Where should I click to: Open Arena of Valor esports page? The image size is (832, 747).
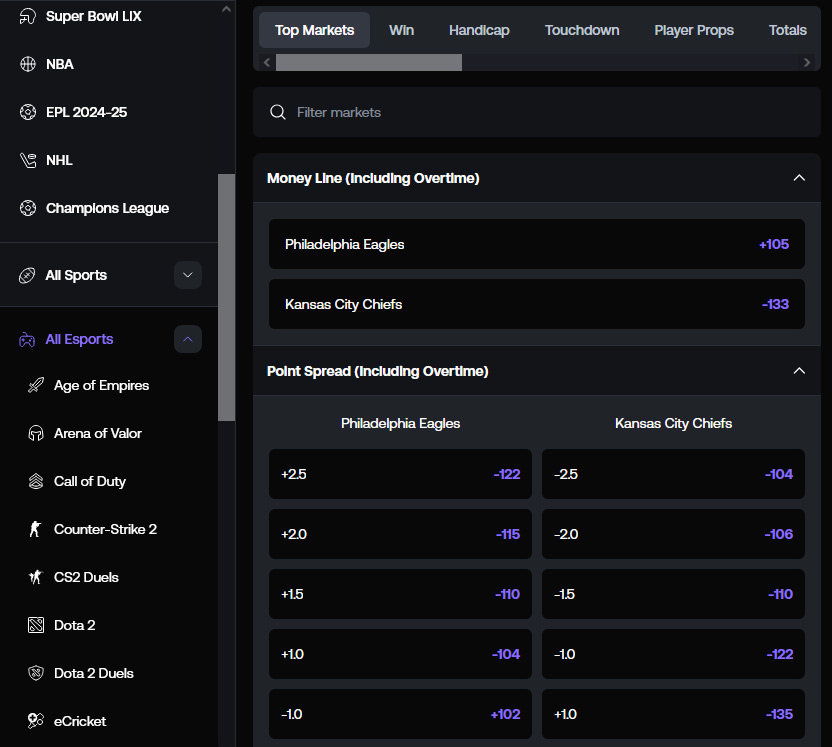coord(98,433)
